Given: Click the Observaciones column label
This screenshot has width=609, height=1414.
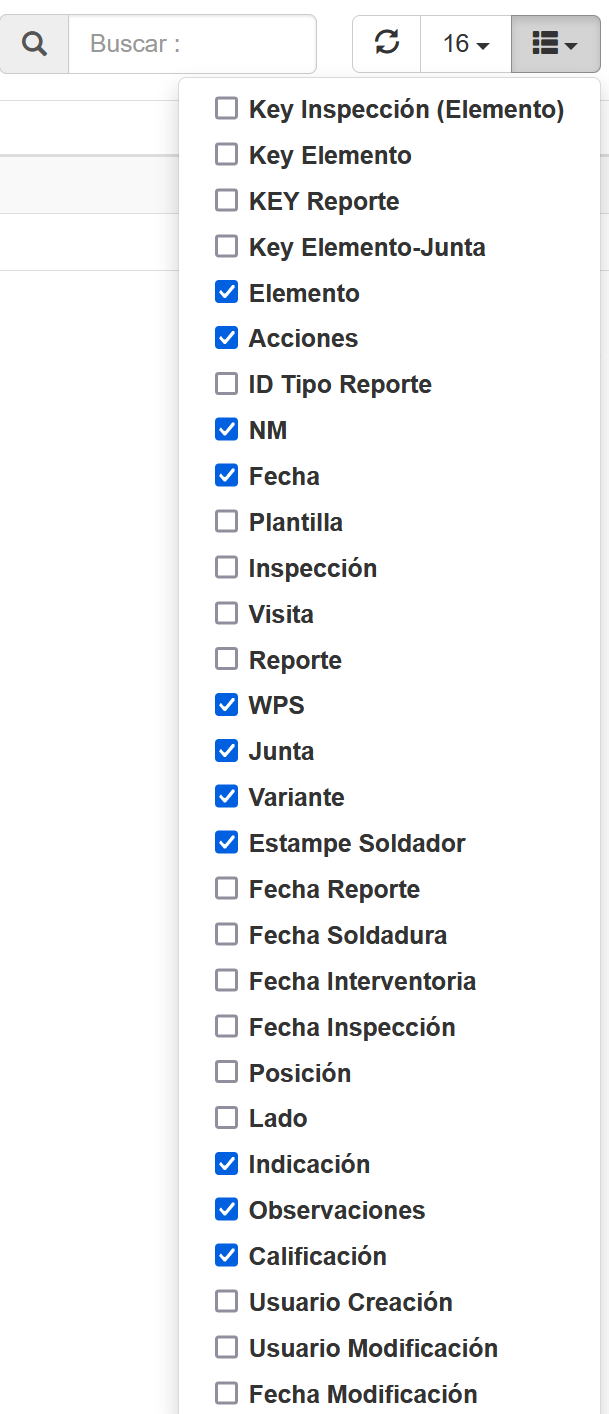Looking at the screenshot, I should click(337, 1210).
